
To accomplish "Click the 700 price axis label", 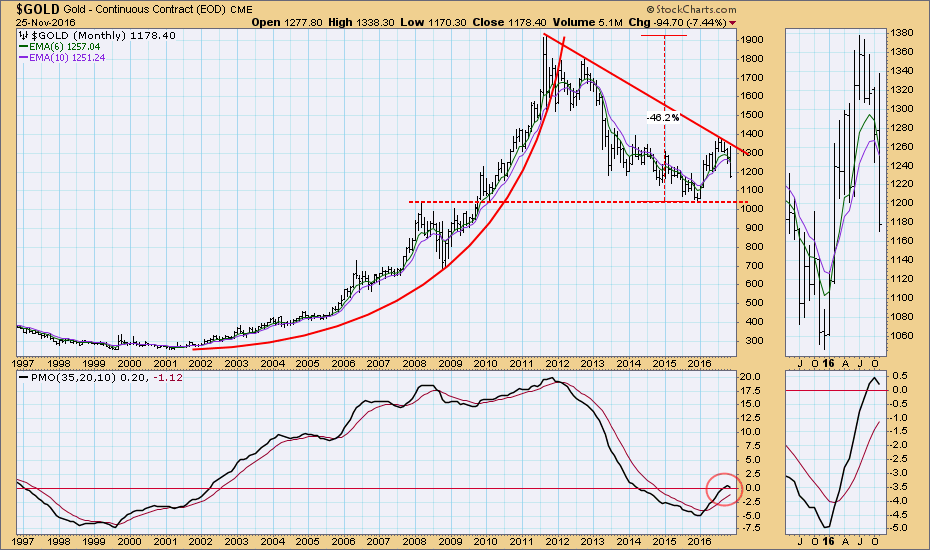I will 754,266.
